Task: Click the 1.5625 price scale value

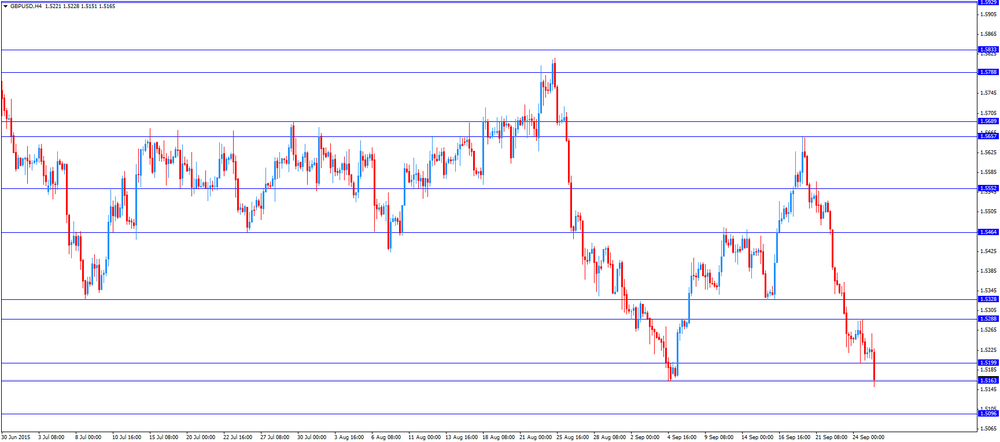Action: [x=988, y=152]
